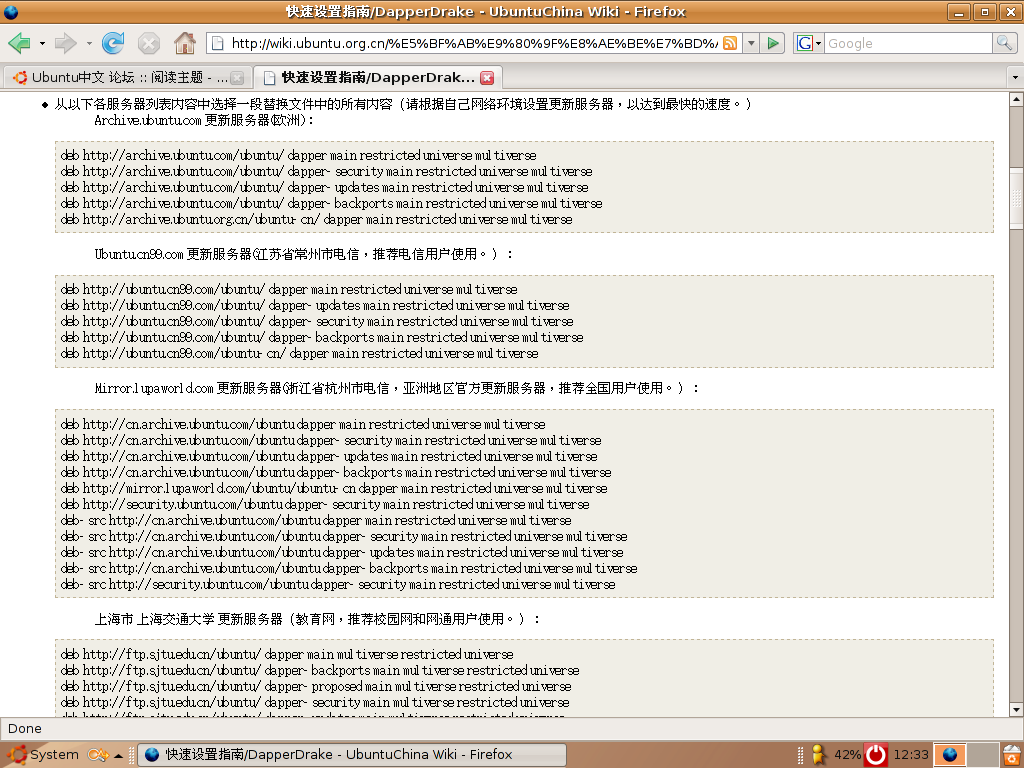1024x768 pixels.
Task: Open the Google search engine selector
Action: [808, 44]
